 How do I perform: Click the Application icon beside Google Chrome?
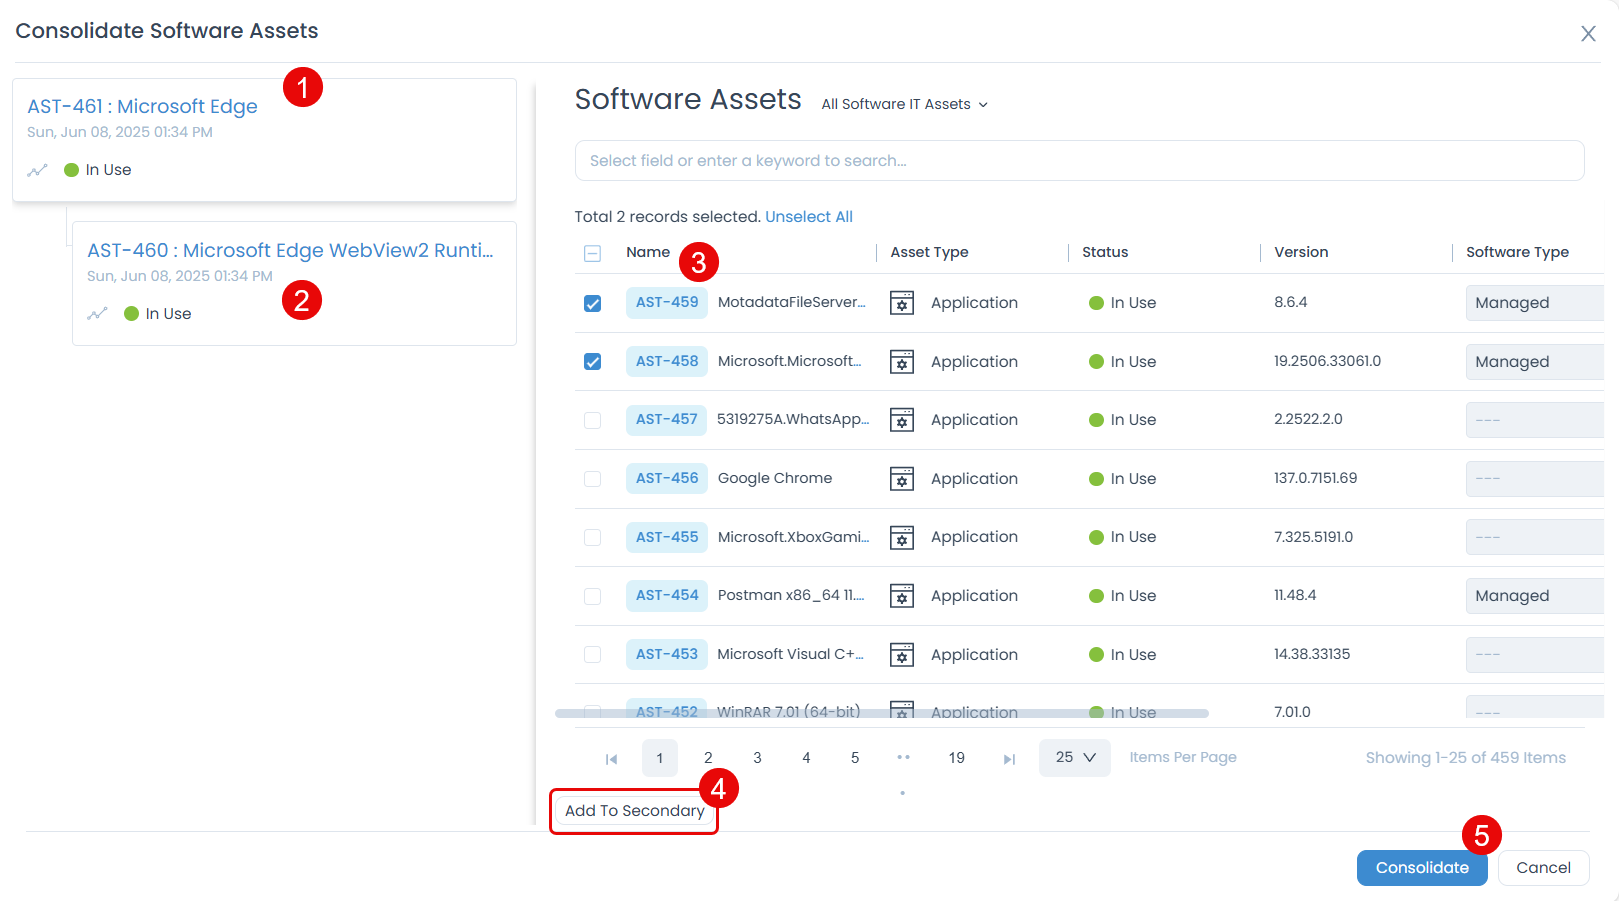901,478
